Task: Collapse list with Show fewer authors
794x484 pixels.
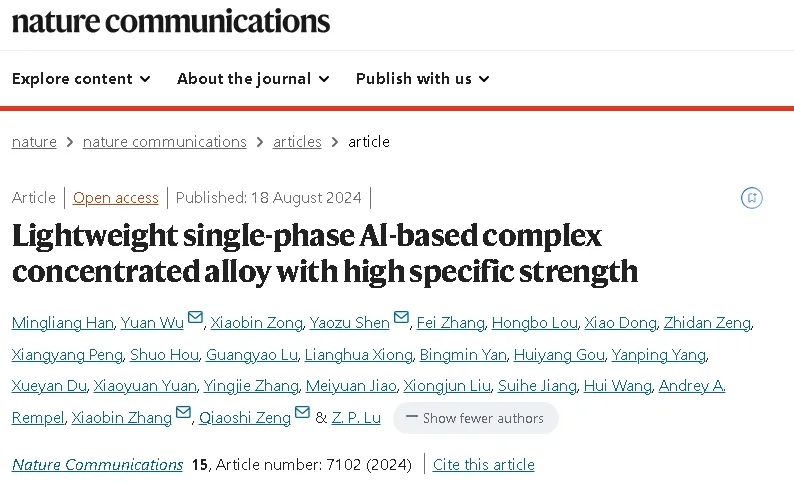Action: point(475,418)
